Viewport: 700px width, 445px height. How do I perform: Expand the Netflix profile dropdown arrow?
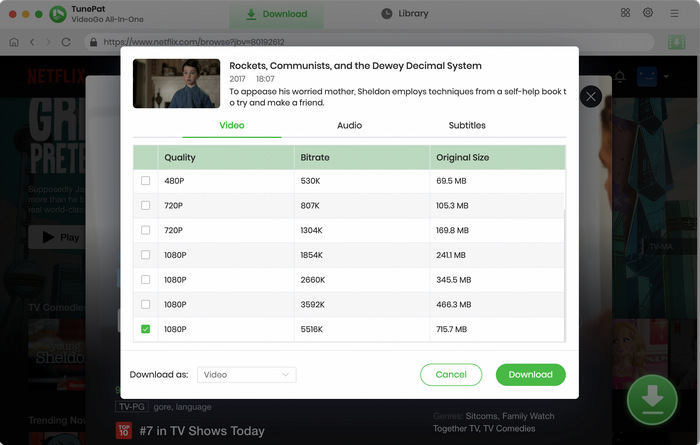(x=666, y=77)
